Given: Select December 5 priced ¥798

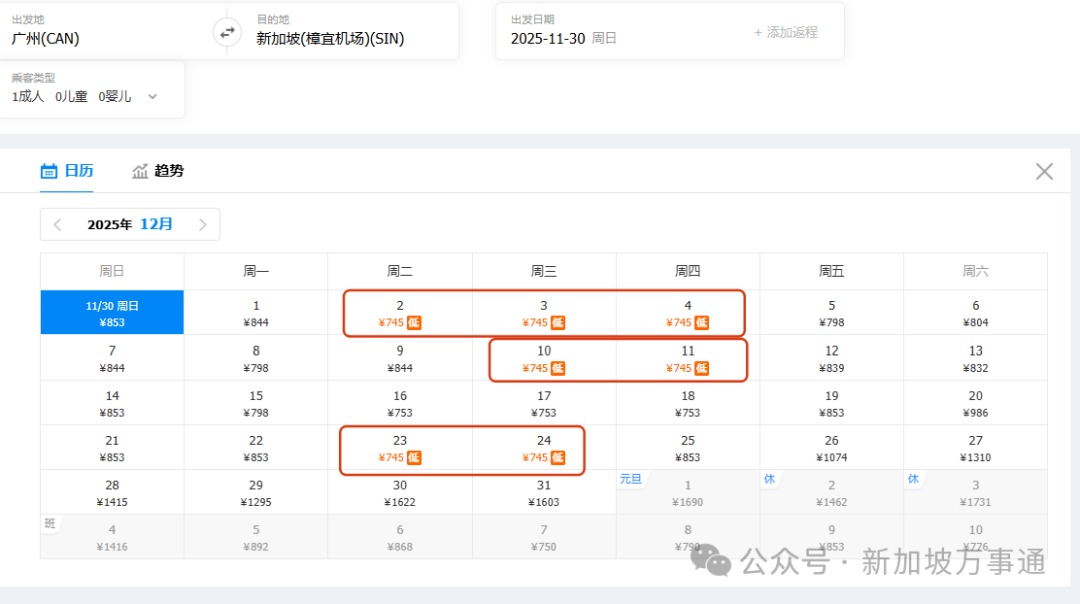Looking at the screenshot, I should tap(832, 313).
